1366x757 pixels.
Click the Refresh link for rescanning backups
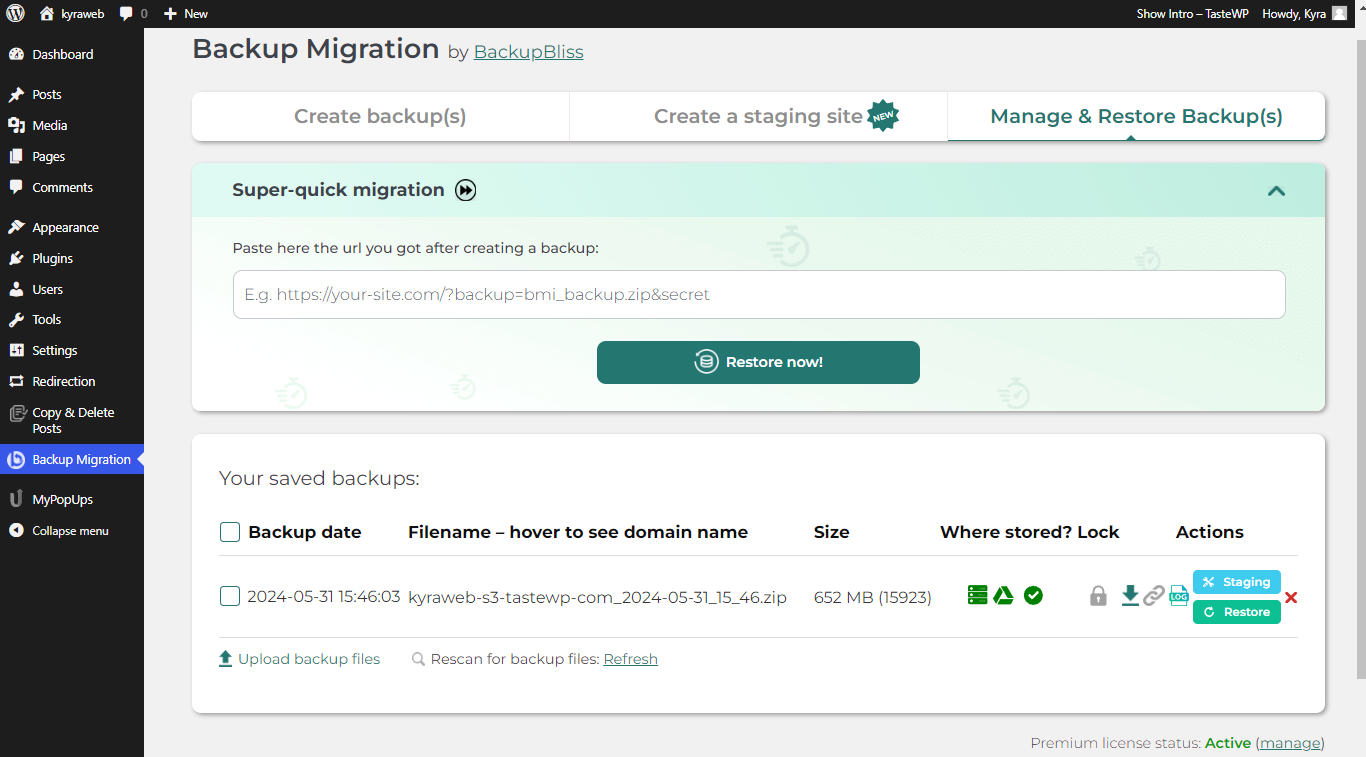click(630, 659)
